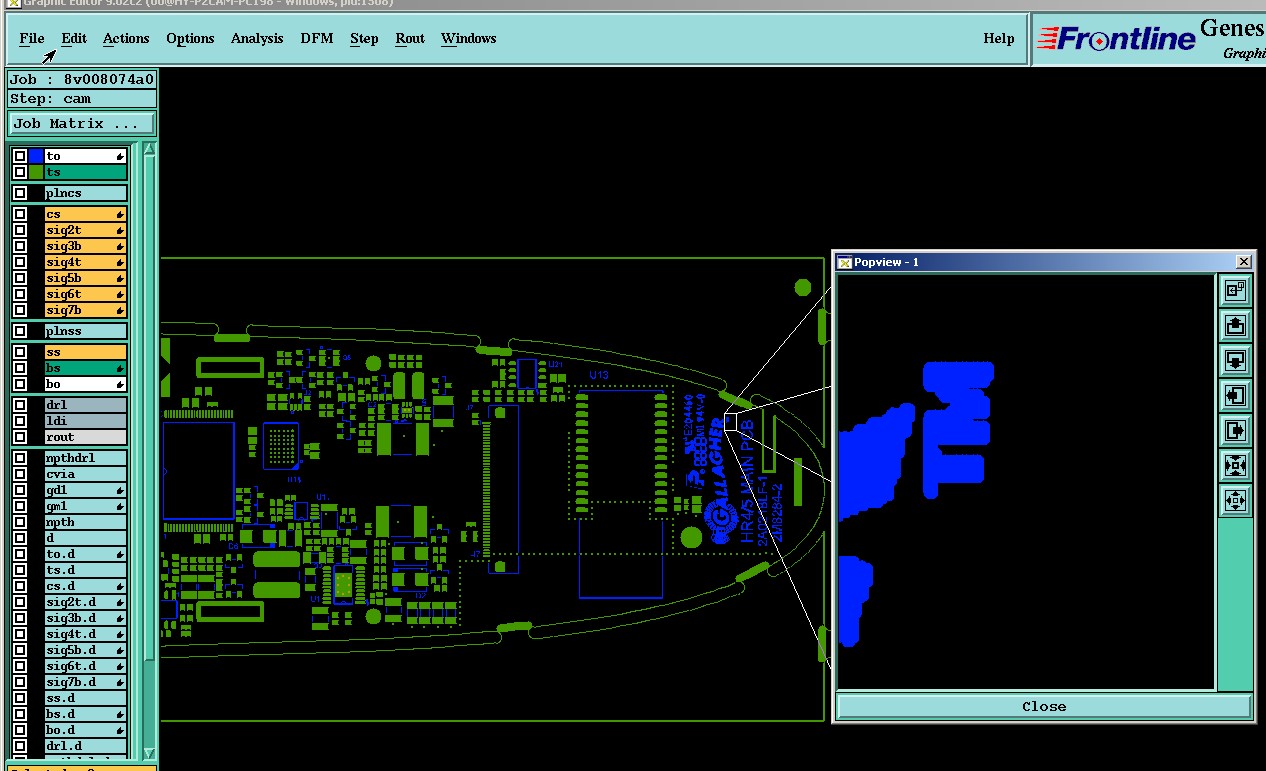Click the 'Step: cam' label
This screenshot has height=771, width=1266.
point(82,99)
